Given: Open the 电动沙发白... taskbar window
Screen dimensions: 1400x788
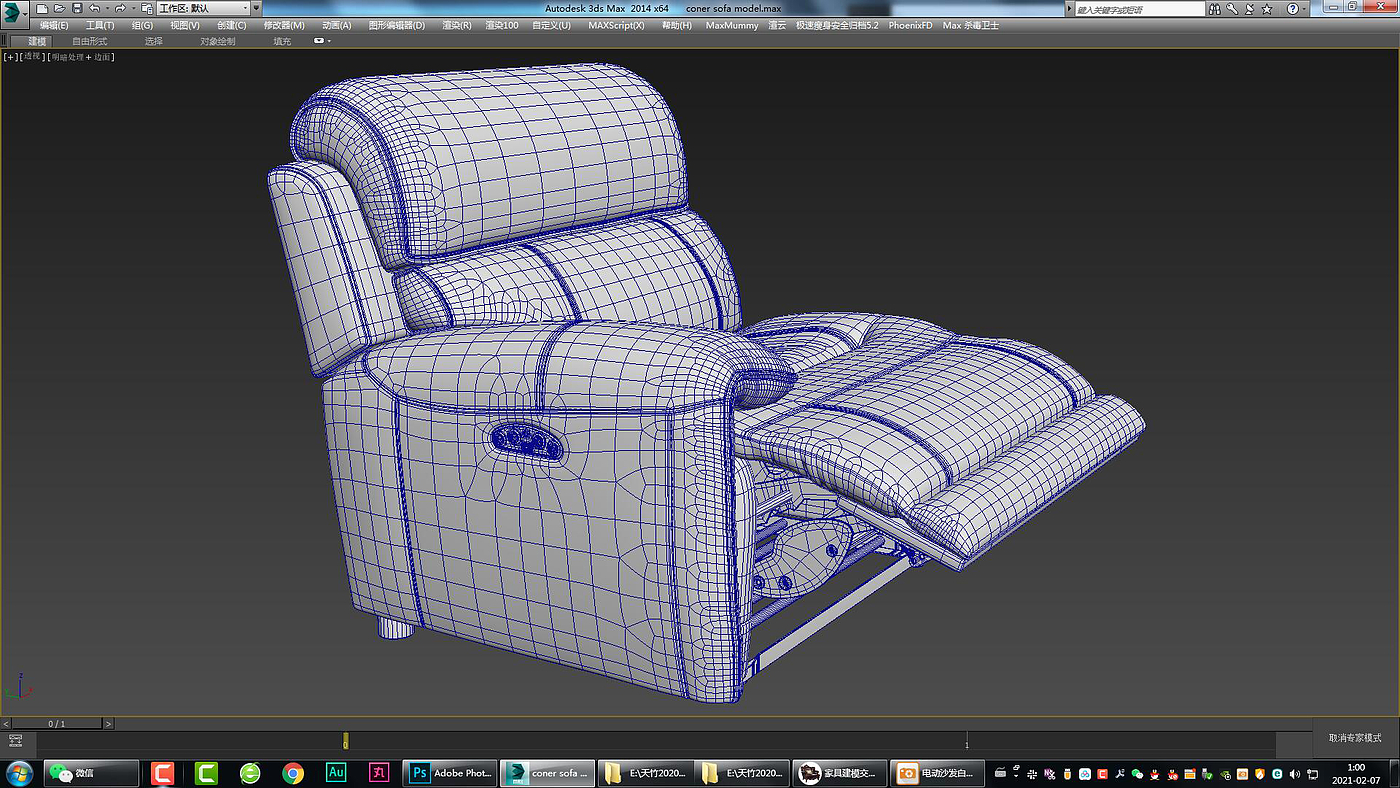Looking at the screenshot, I should (x=936, y=772).
